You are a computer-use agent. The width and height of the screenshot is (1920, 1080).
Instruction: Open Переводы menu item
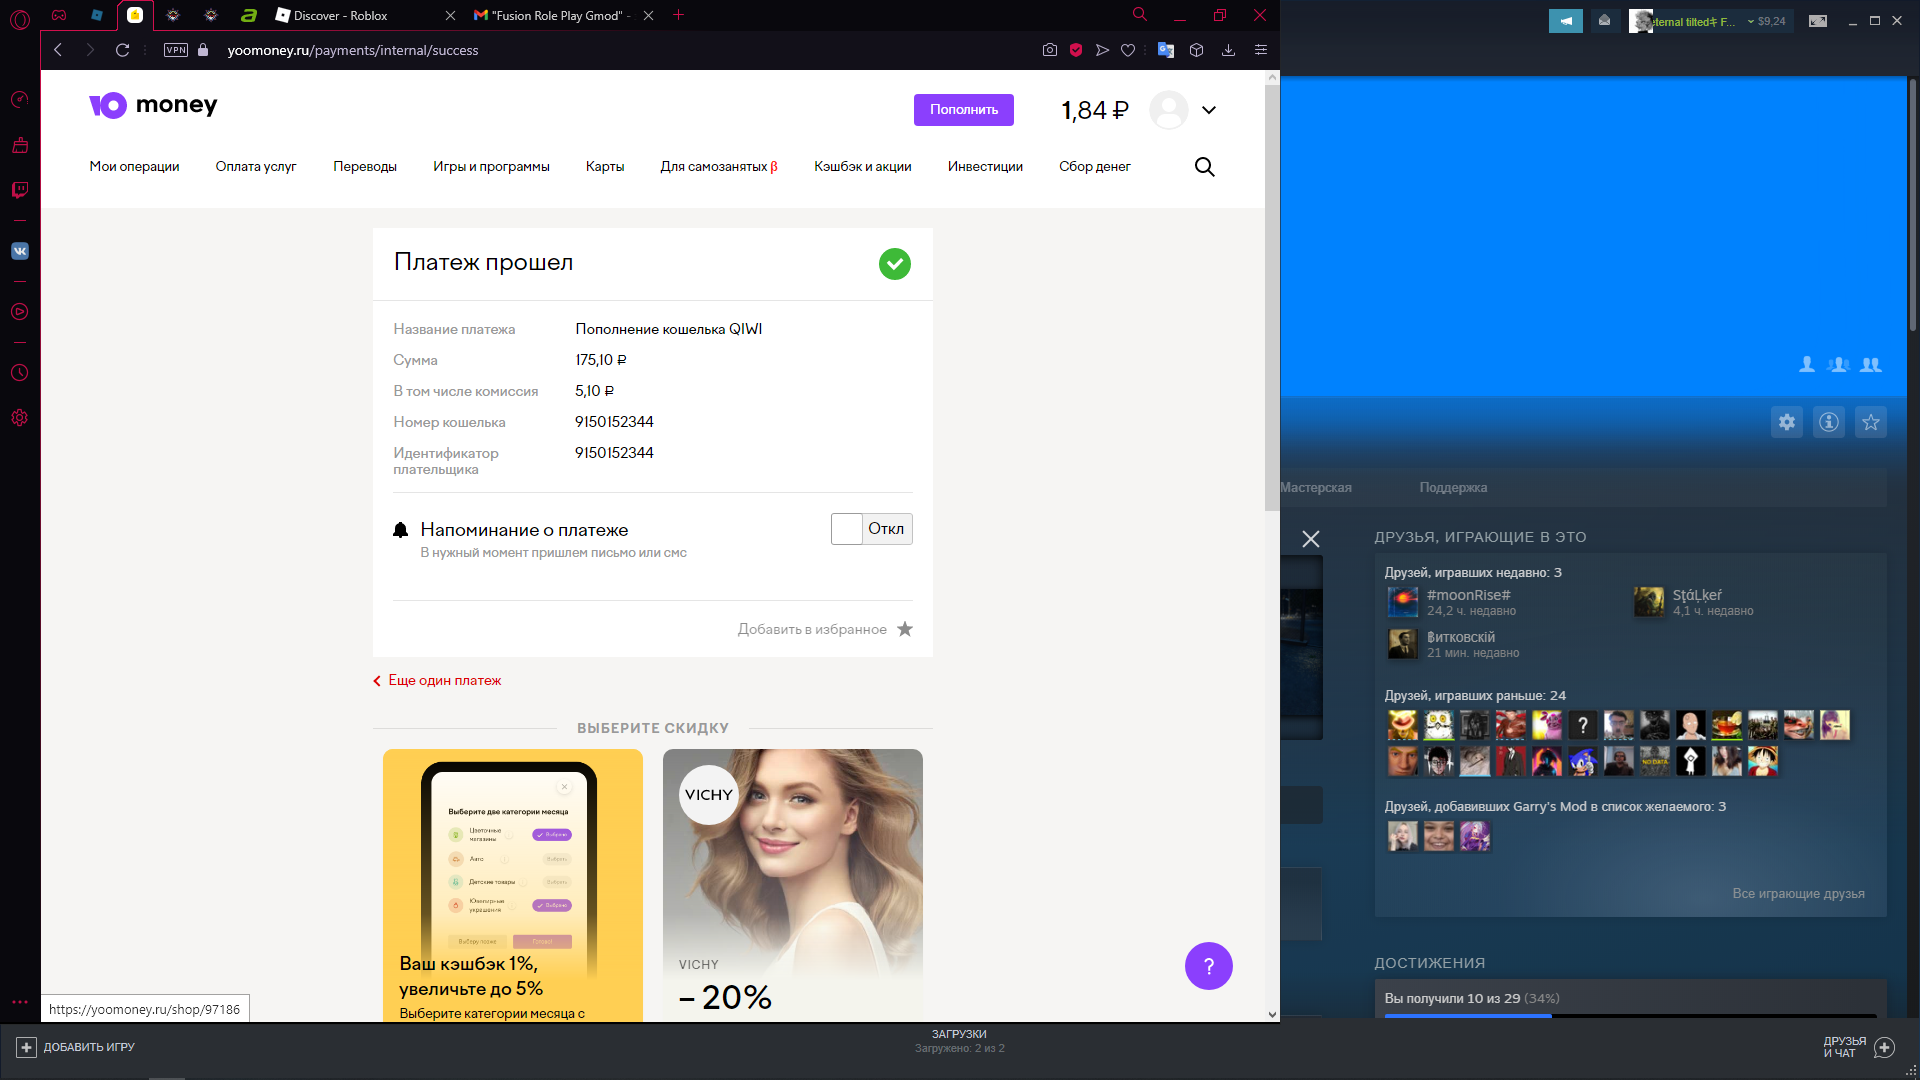(x=365, y=167)
